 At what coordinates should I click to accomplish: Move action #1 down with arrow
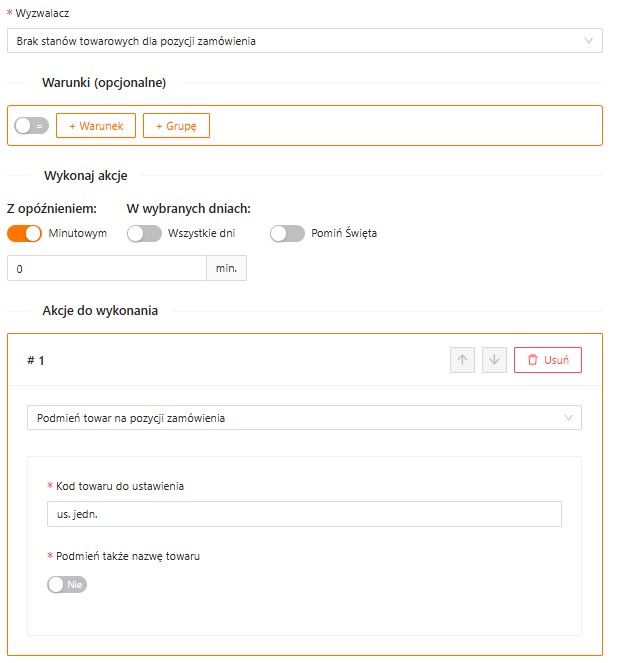point(494,360)
